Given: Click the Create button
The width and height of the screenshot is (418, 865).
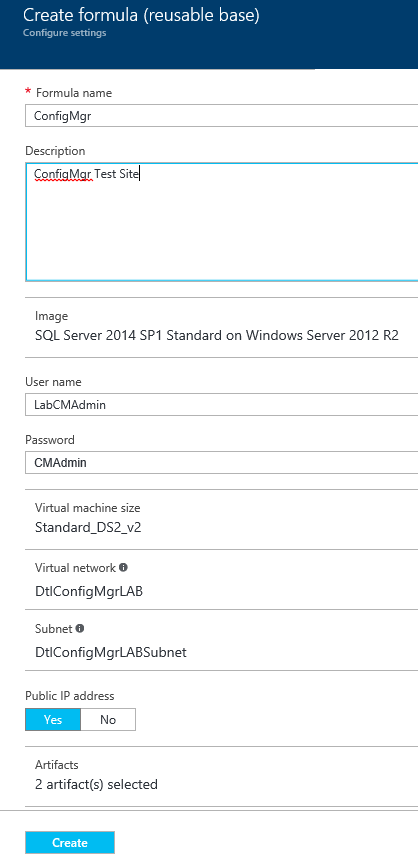Looking at the screenshot, I should click(70, 842).
